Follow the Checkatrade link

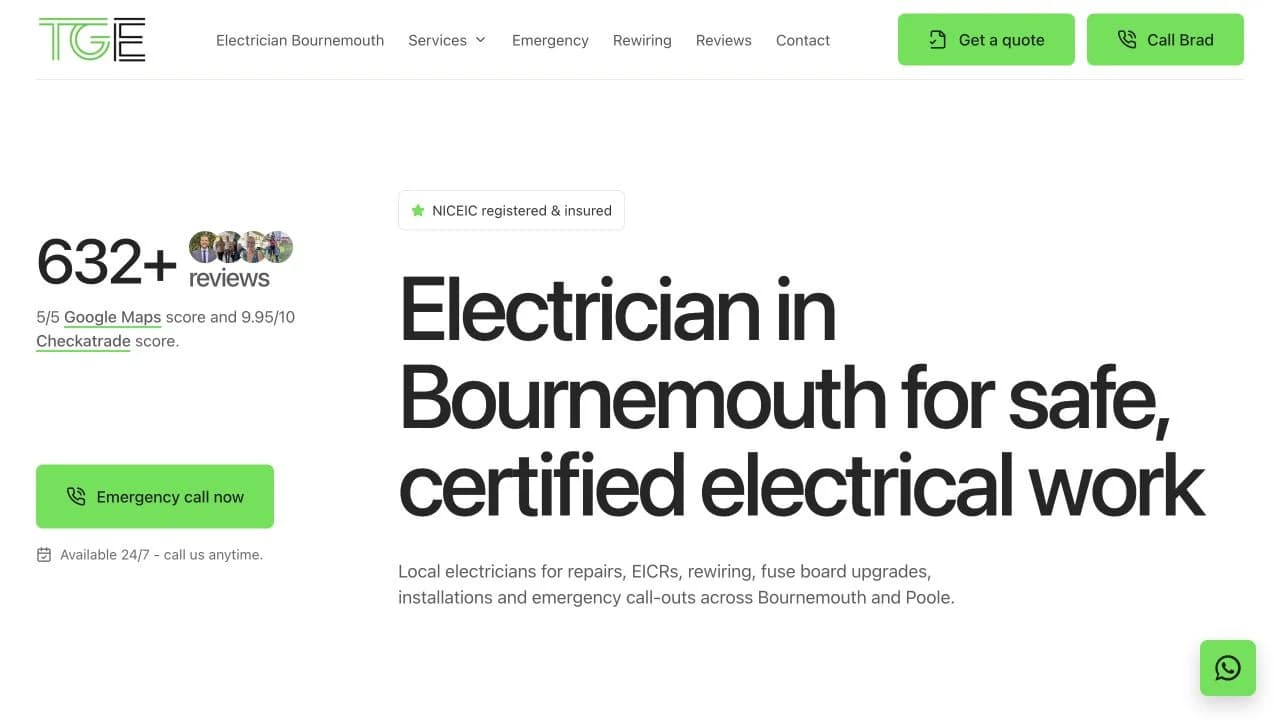tap(83, 341)
